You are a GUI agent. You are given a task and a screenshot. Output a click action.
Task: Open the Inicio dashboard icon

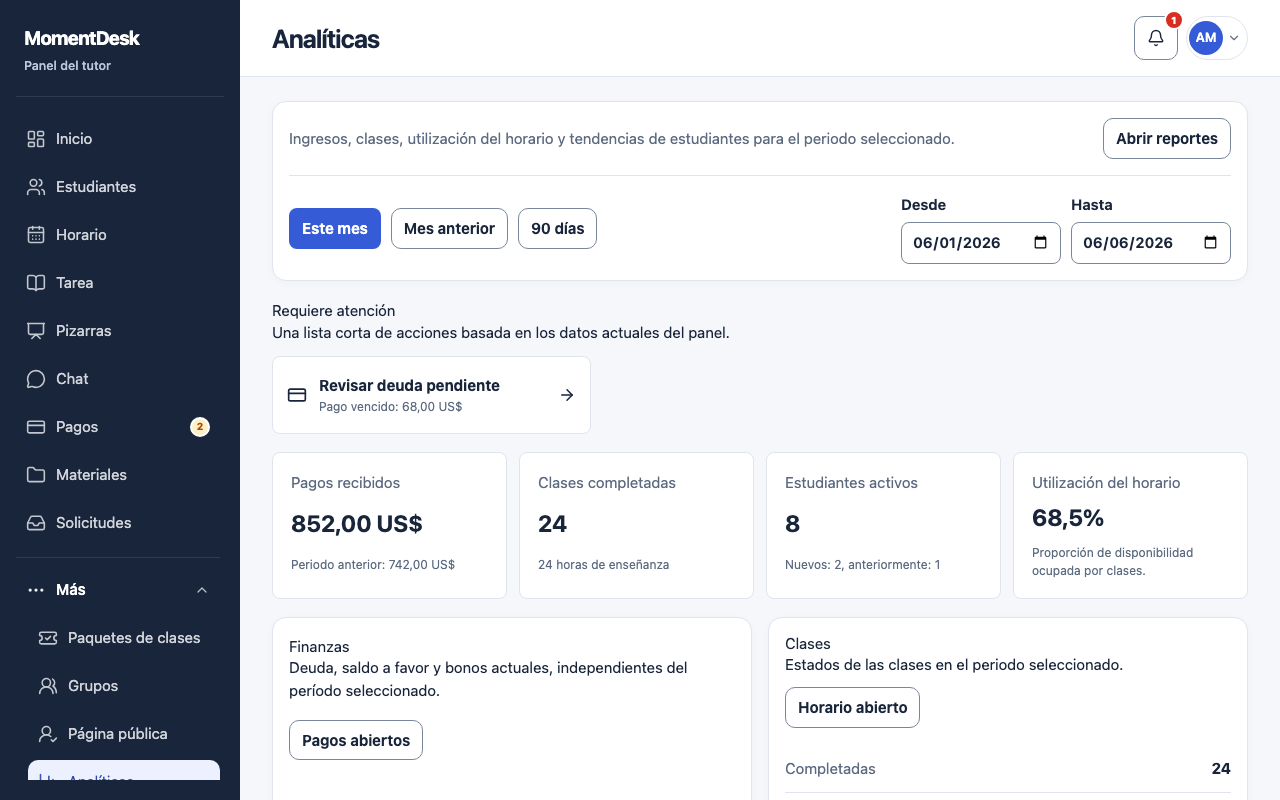pos(36,139)
